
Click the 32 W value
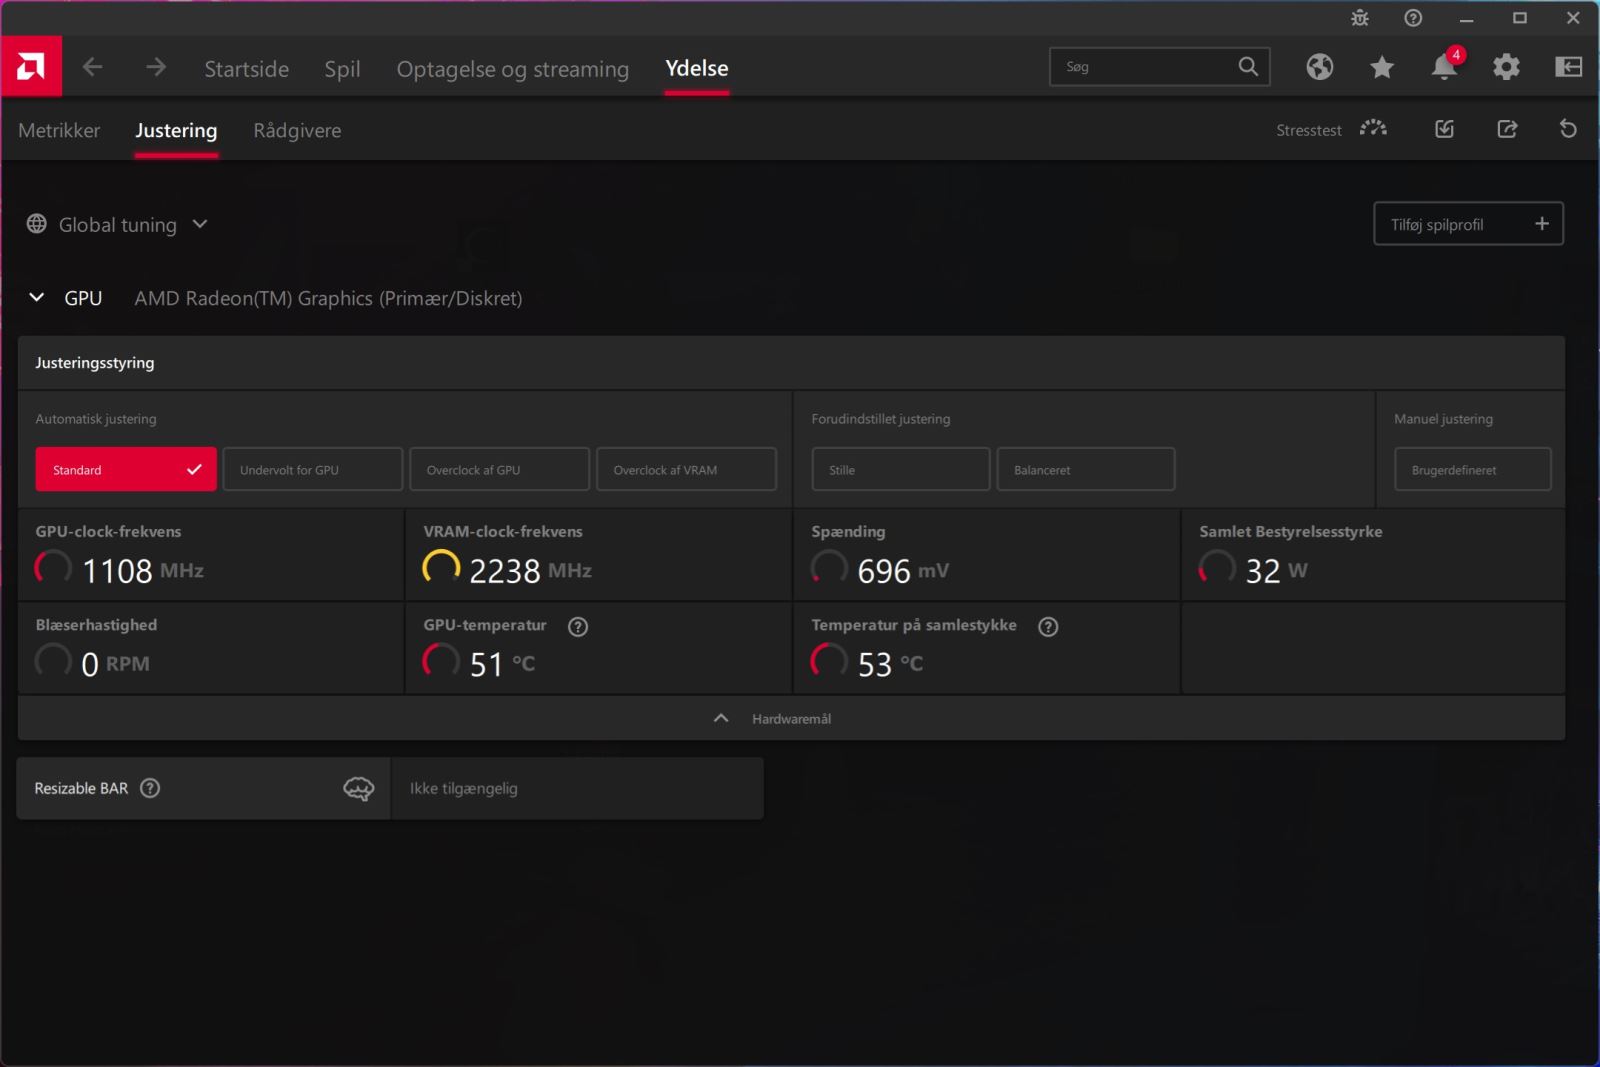click(x=1276, y=570)
